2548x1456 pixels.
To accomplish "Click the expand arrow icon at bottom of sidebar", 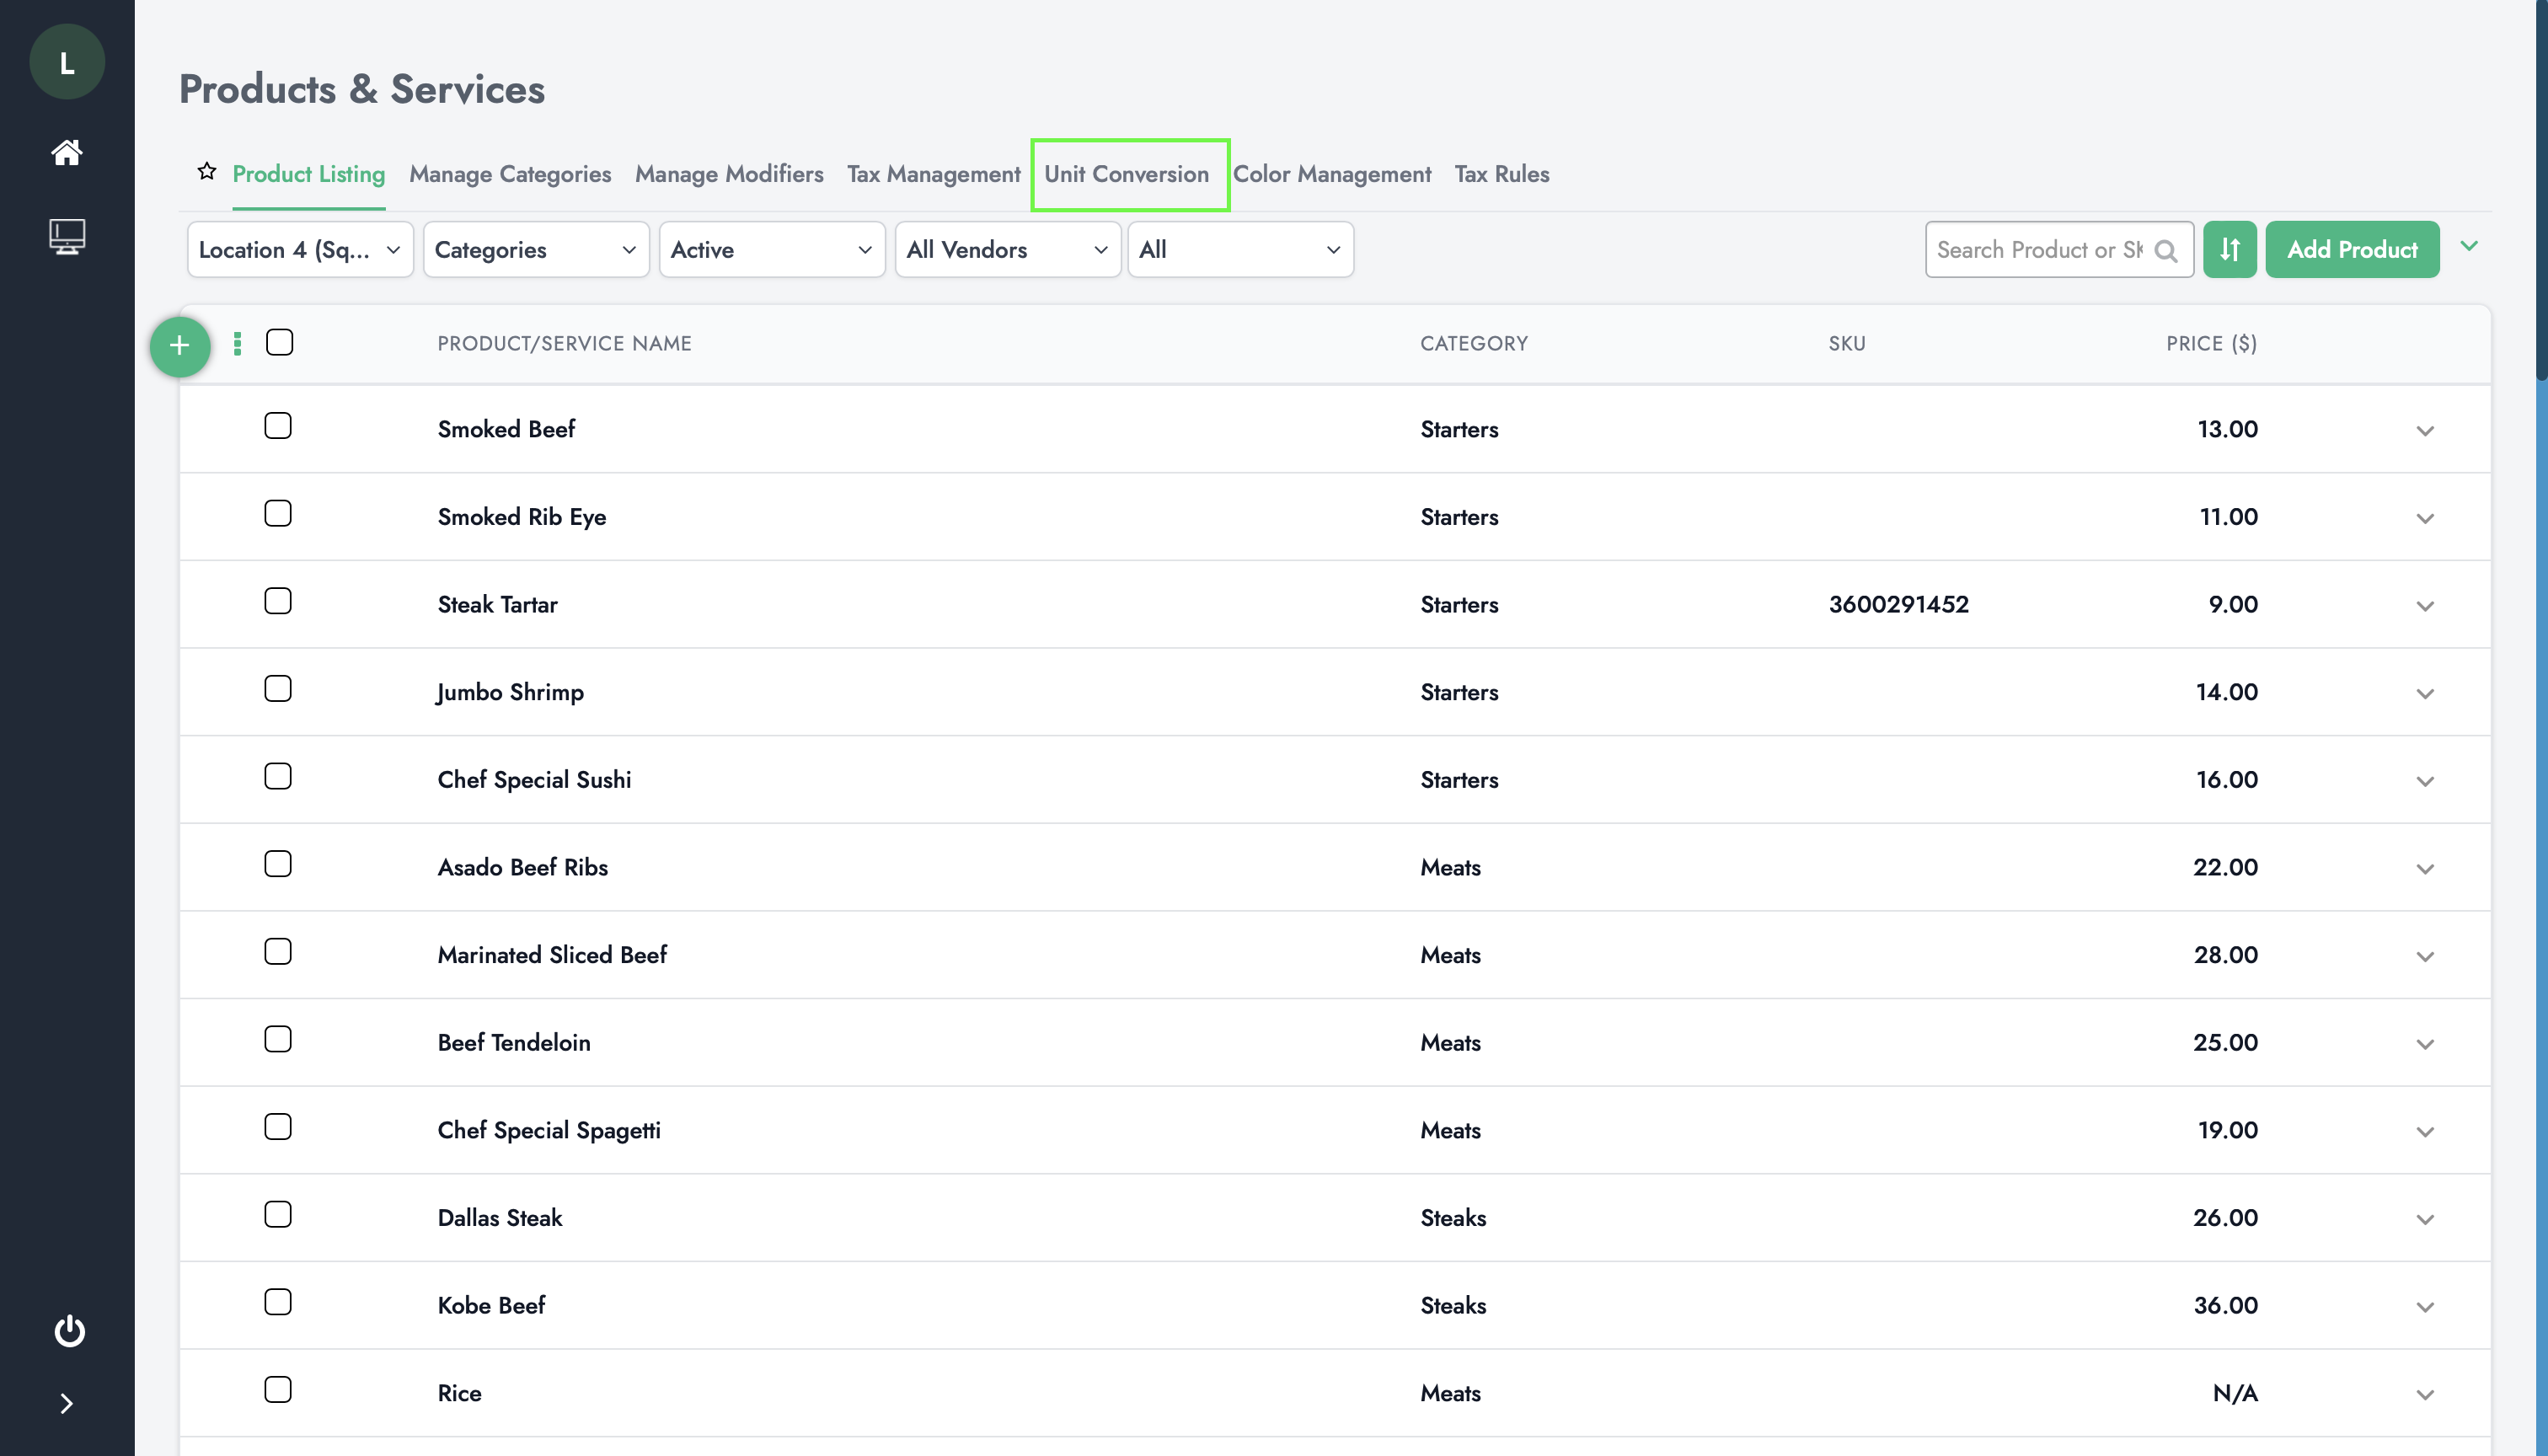I will 67,1404.
